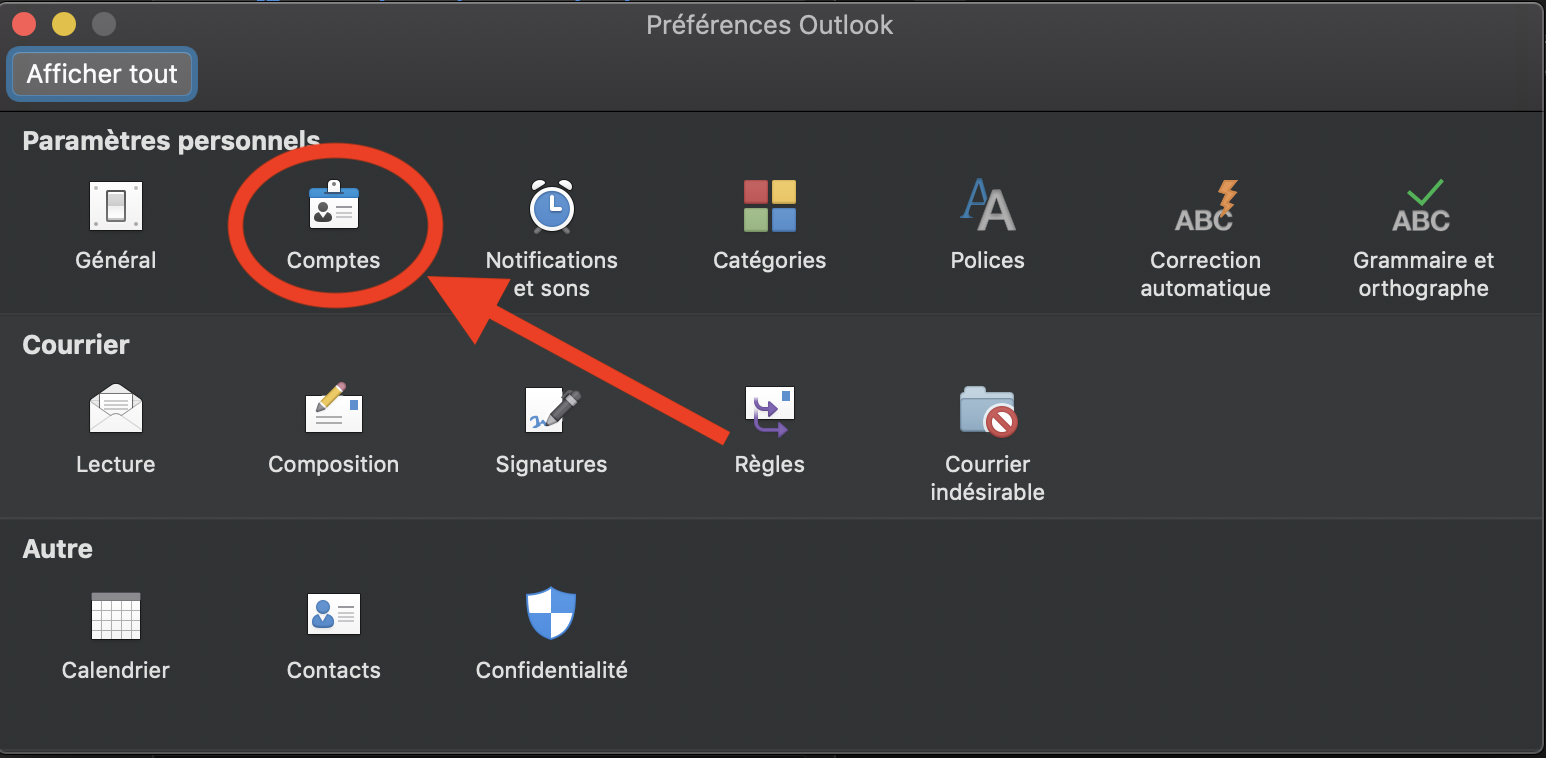Image resolution: width=1546 pixels, height=758 pixels.
Task: Open the Comptes accounts pane
Action: click(333, 207)
